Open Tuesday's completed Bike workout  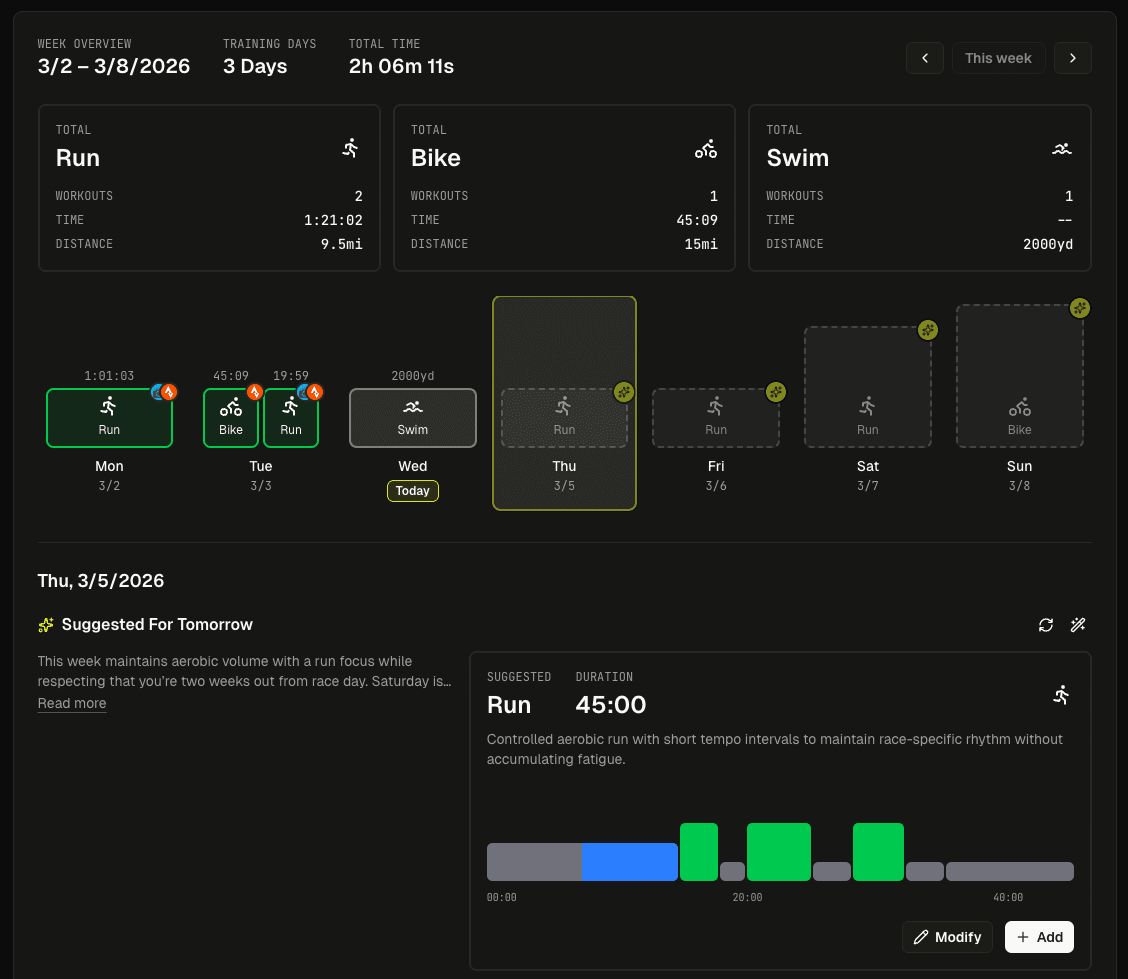(231, 418)
